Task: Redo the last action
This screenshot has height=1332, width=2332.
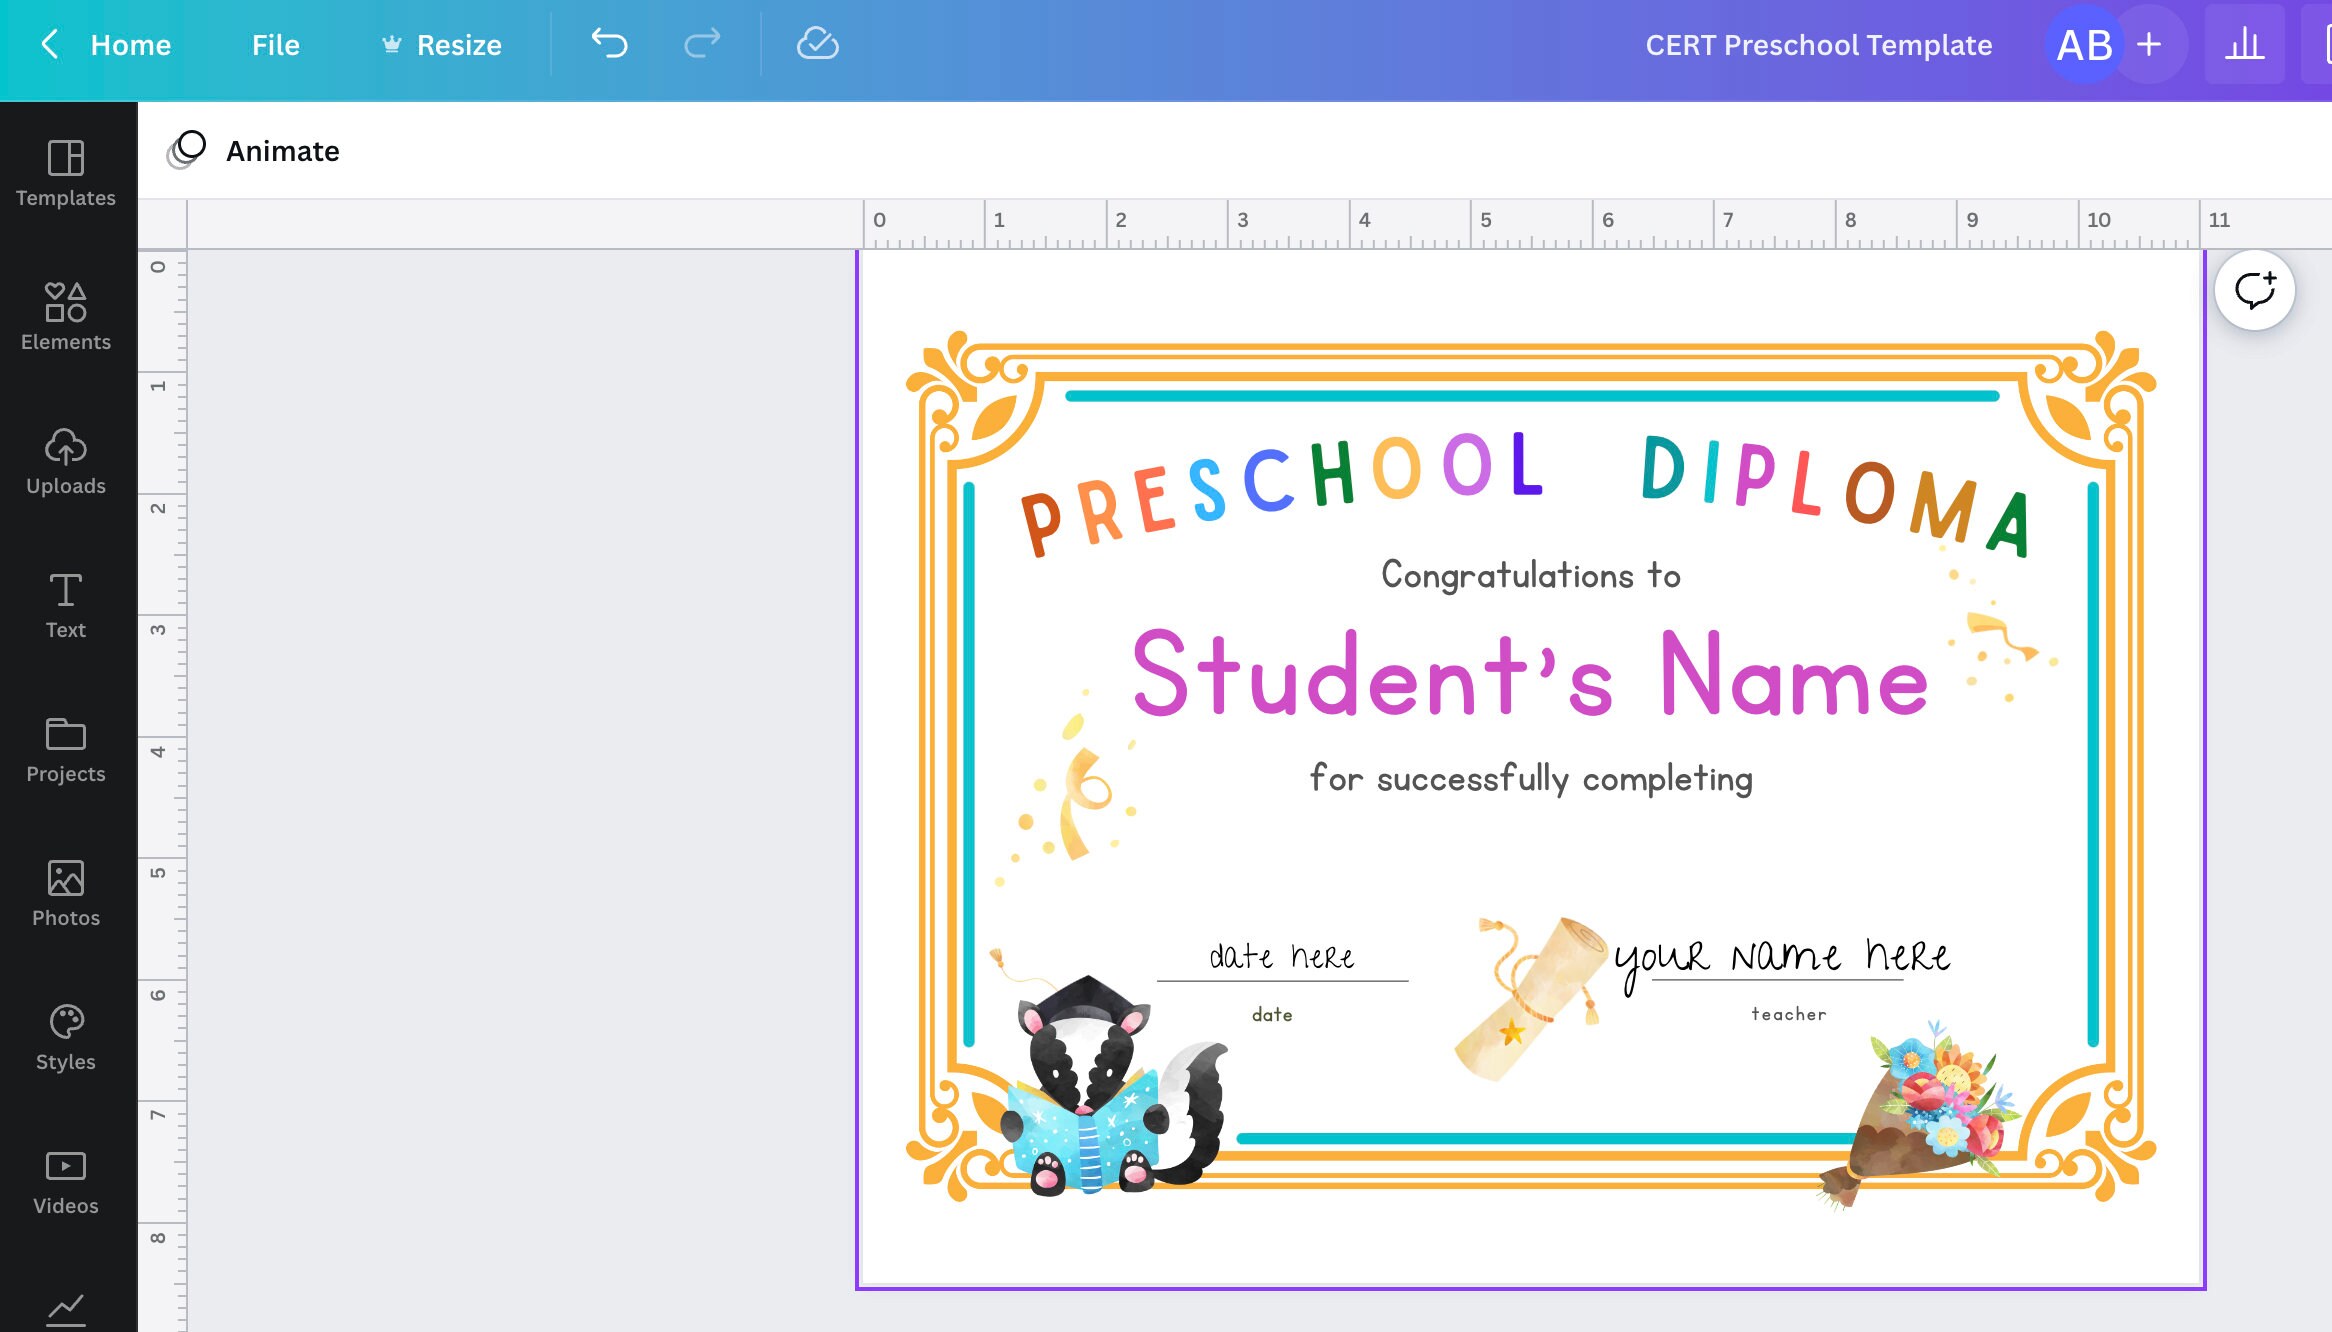Action: click(x=702, y=44)
